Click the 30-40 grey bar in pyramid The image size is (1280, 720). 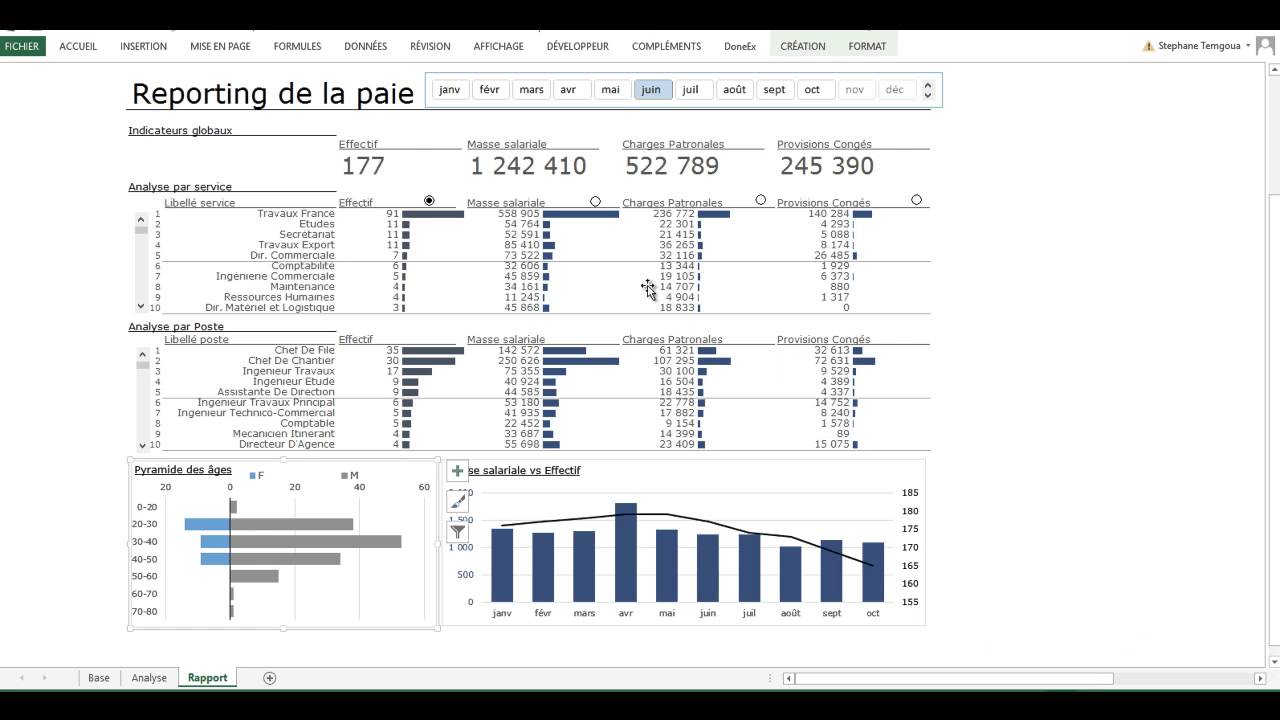tap(315, 541)
